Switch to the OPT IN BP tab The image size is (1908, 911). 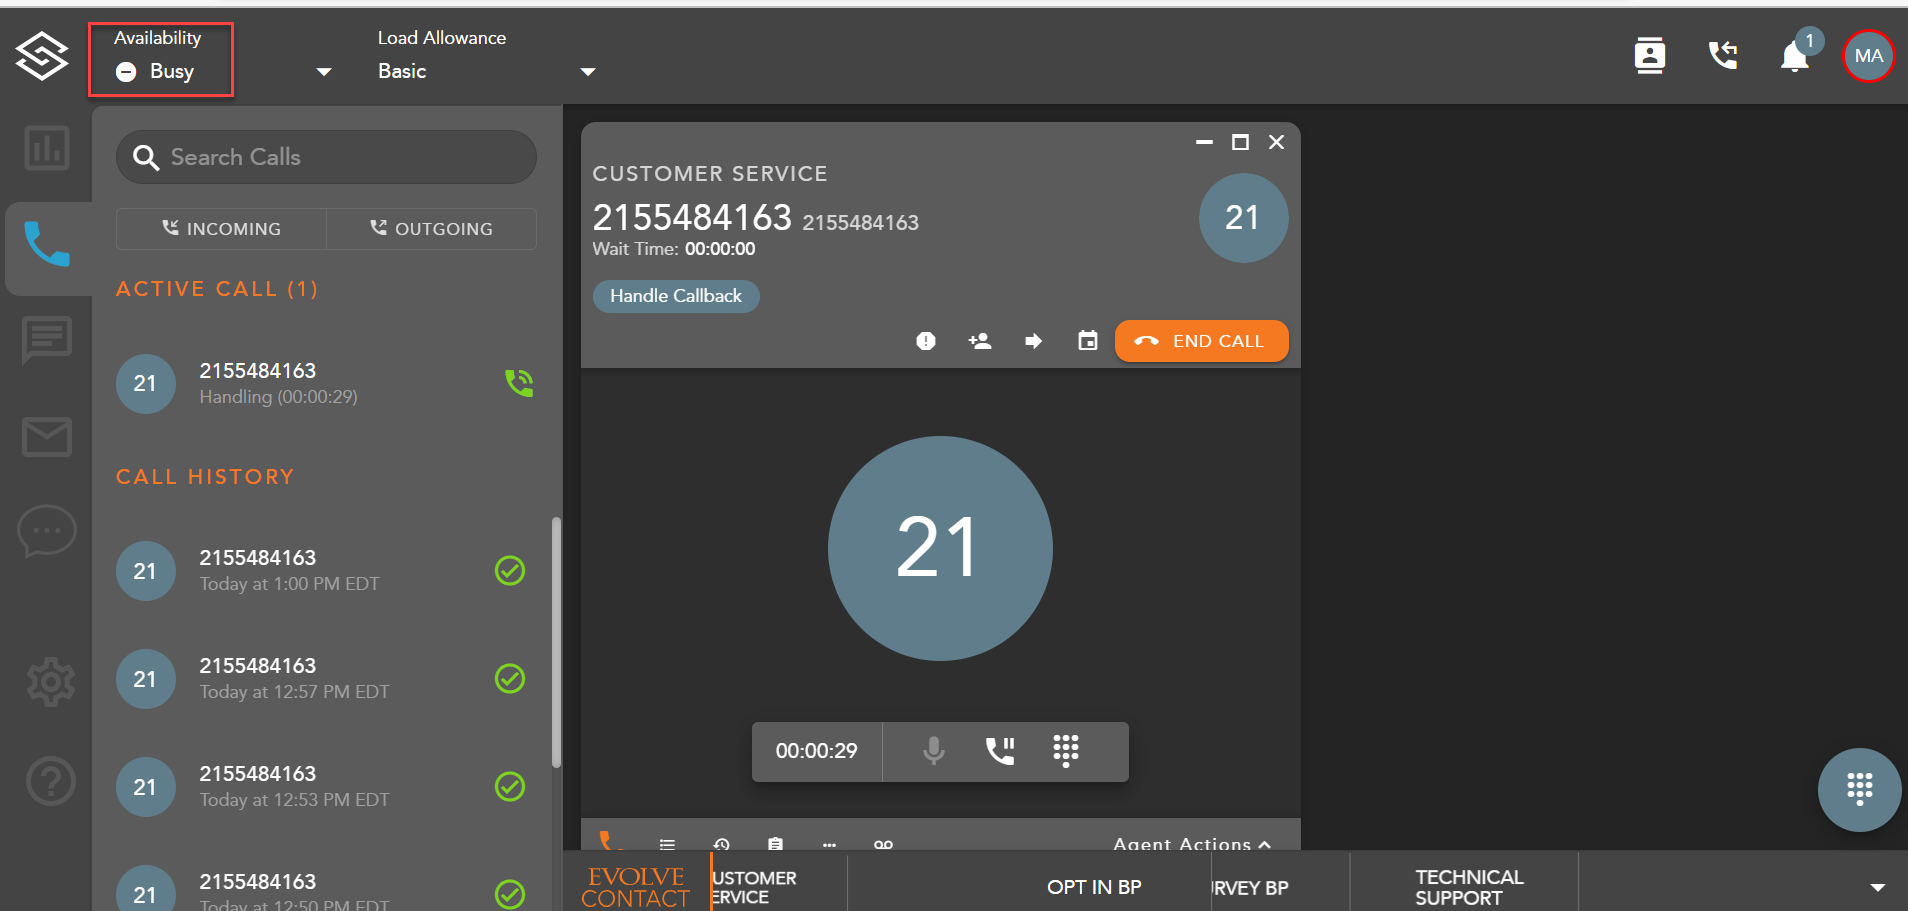[x=1093, y=887]
